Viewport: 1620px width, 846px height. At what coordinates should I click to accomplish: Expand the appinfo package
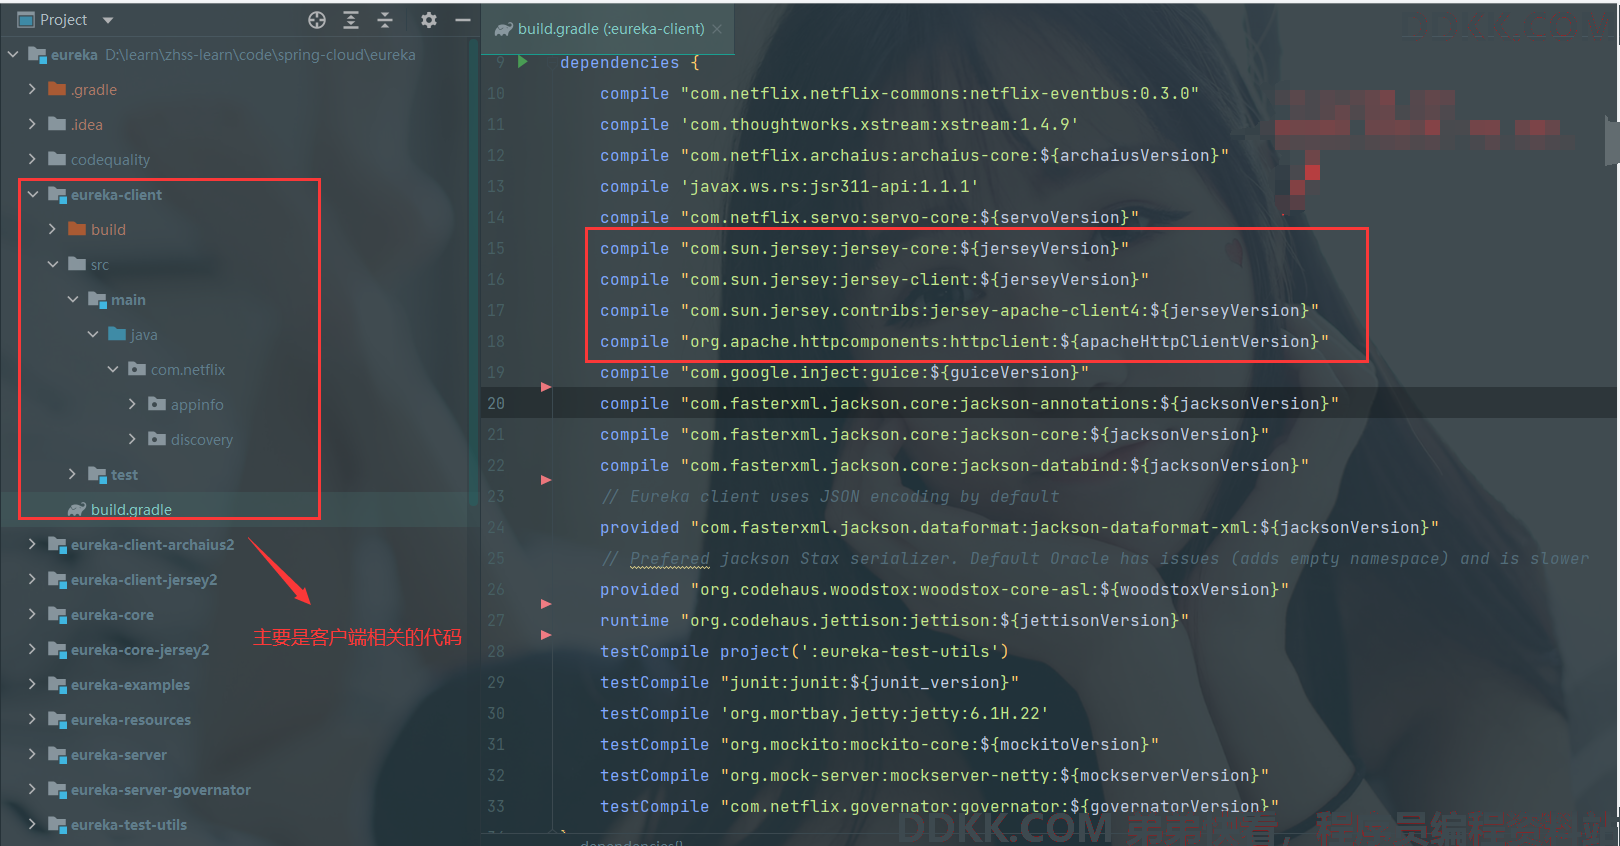(x=133, y=405)
